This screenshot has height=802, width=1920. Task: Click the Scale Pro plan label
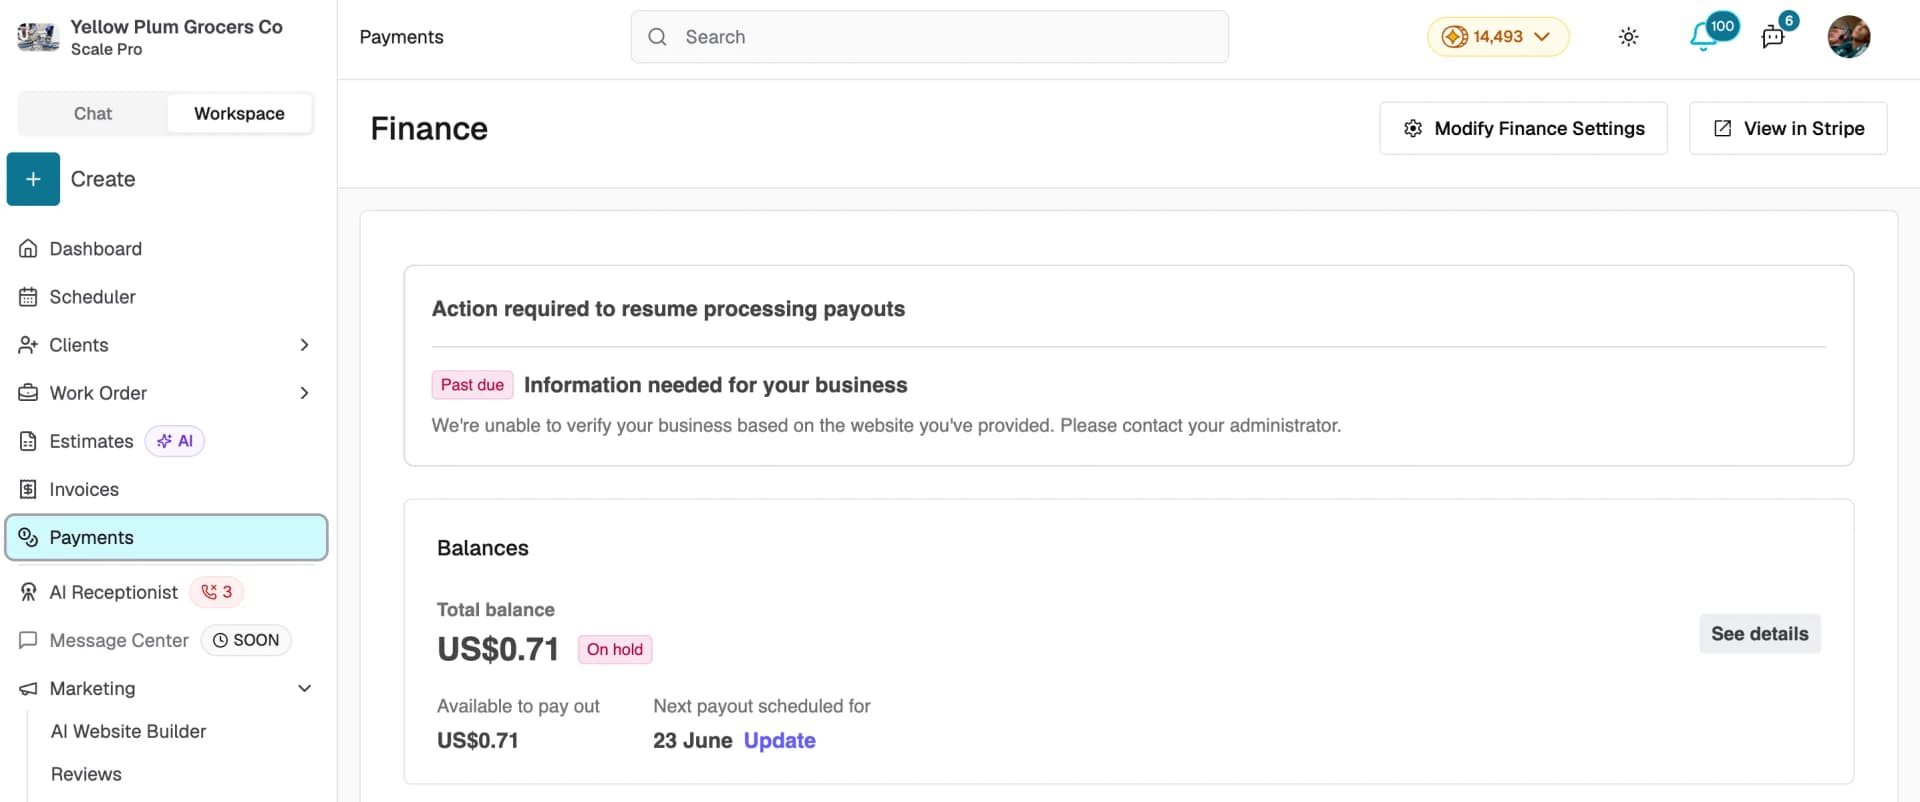point(106,49)
